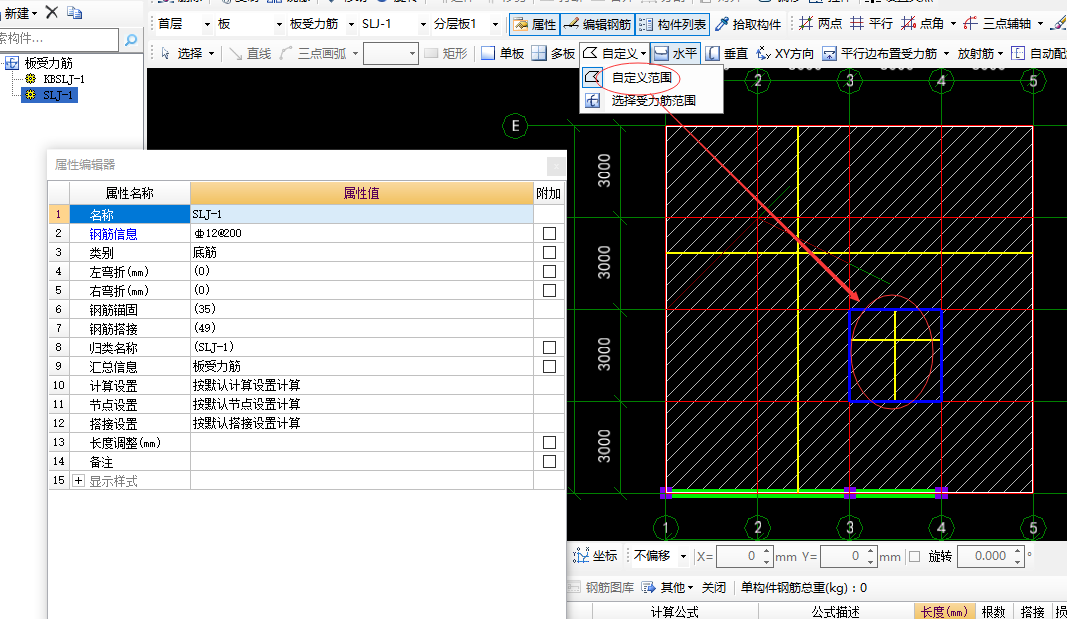Viewport: 1067px width, 619px height.
Task: Click the 属性 properties toolbar button
Action: click(x=534, y=24)
